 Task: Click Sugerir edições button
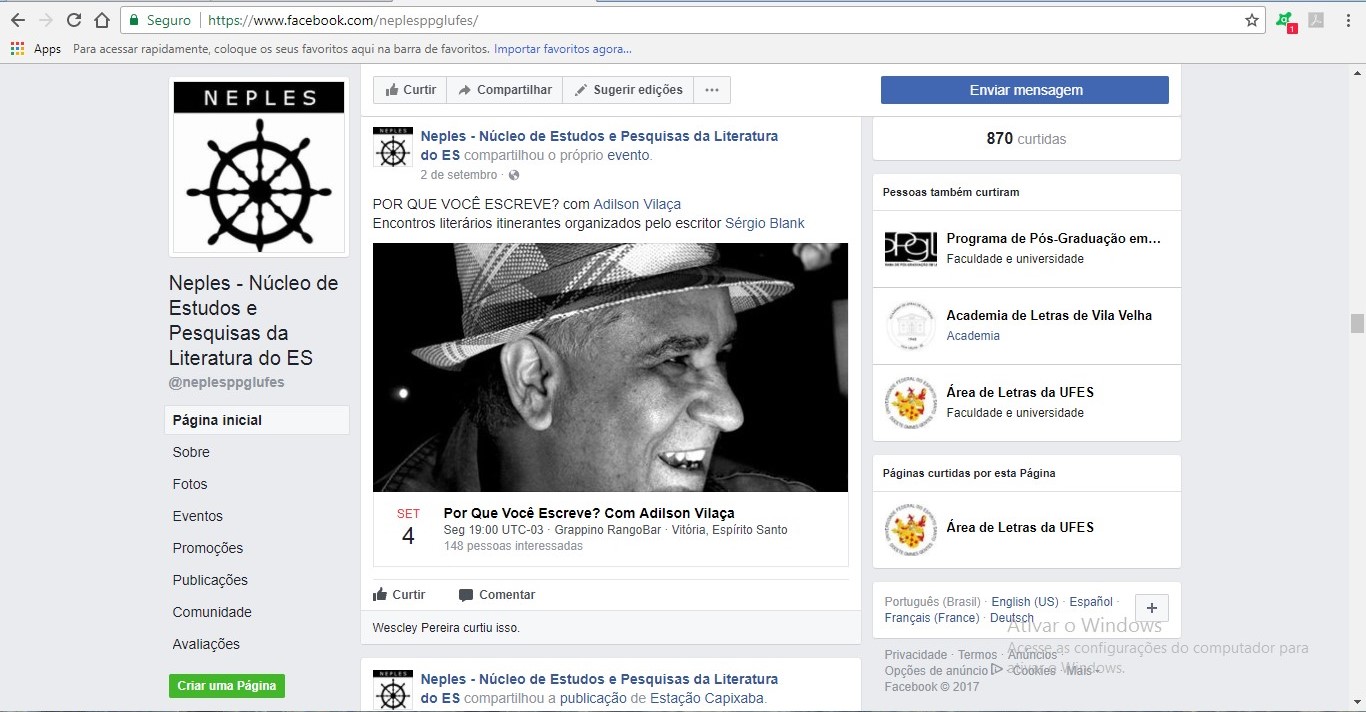pos(627,90)
